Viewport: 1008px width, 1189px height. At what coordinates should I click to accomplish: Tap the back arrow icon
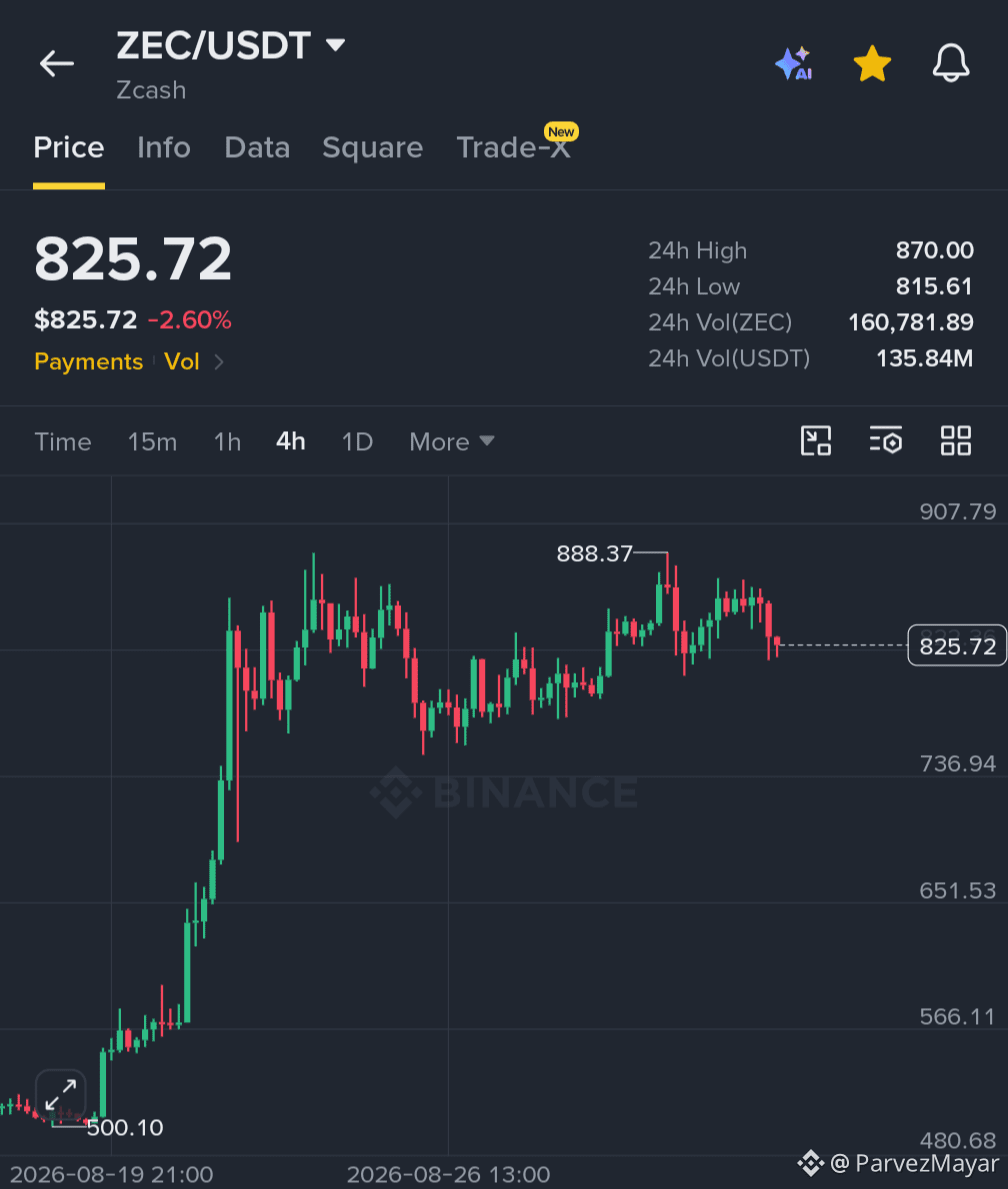point(57,64)
